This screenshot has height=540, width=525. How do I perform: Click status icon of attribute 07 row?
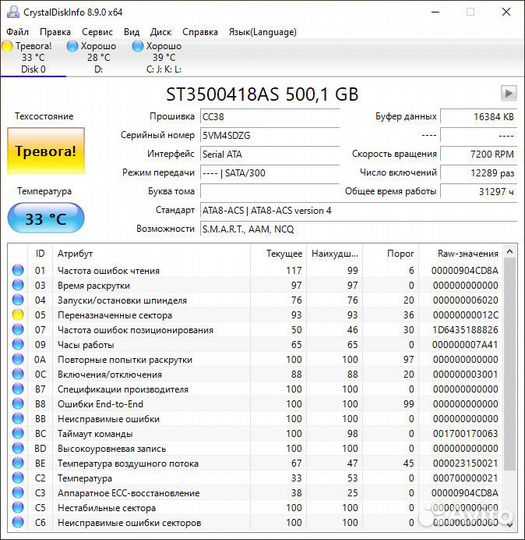pyautogui.click(x=18, y=330)
